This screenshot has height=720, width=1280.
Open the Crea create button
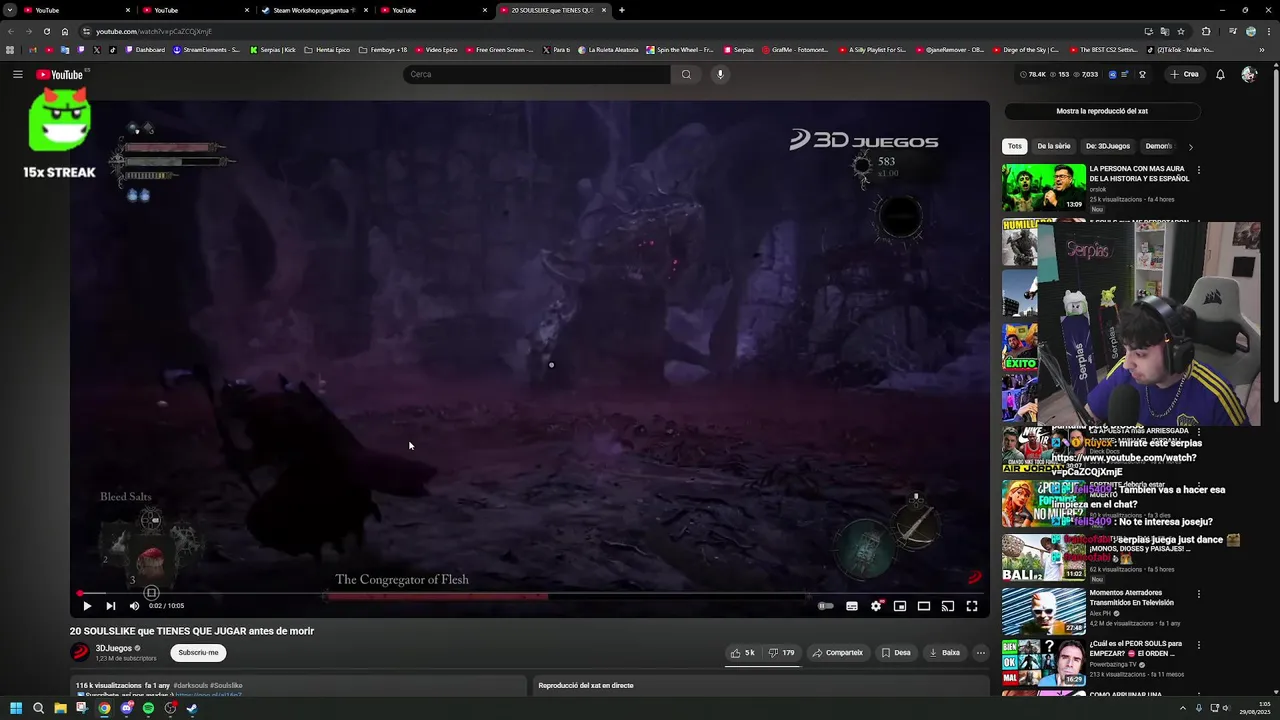[1184, 74]
